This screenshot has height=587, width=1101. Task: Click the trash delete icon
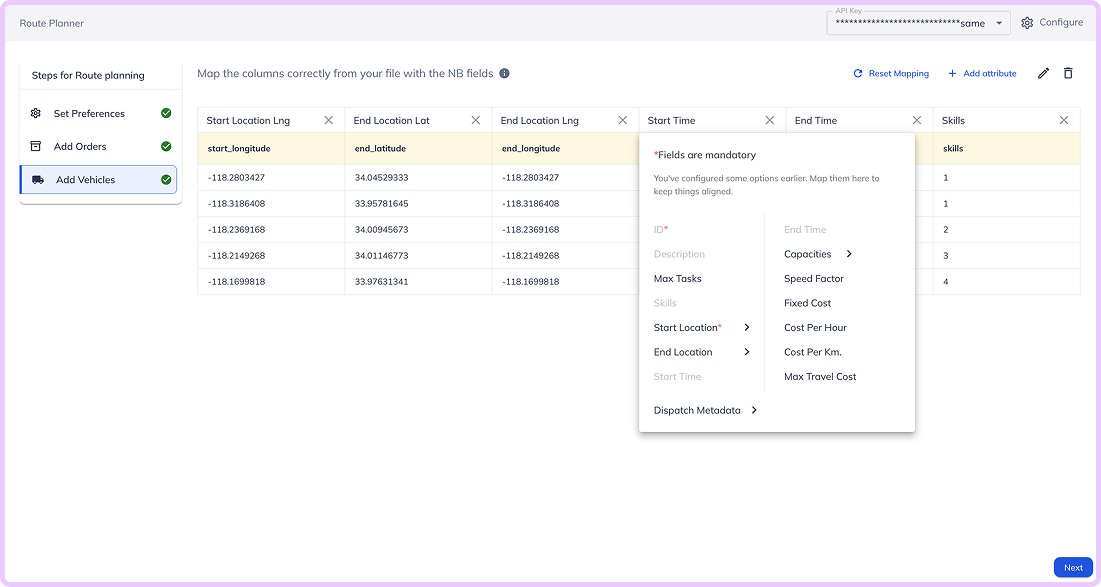click(x=1069, y=73)
